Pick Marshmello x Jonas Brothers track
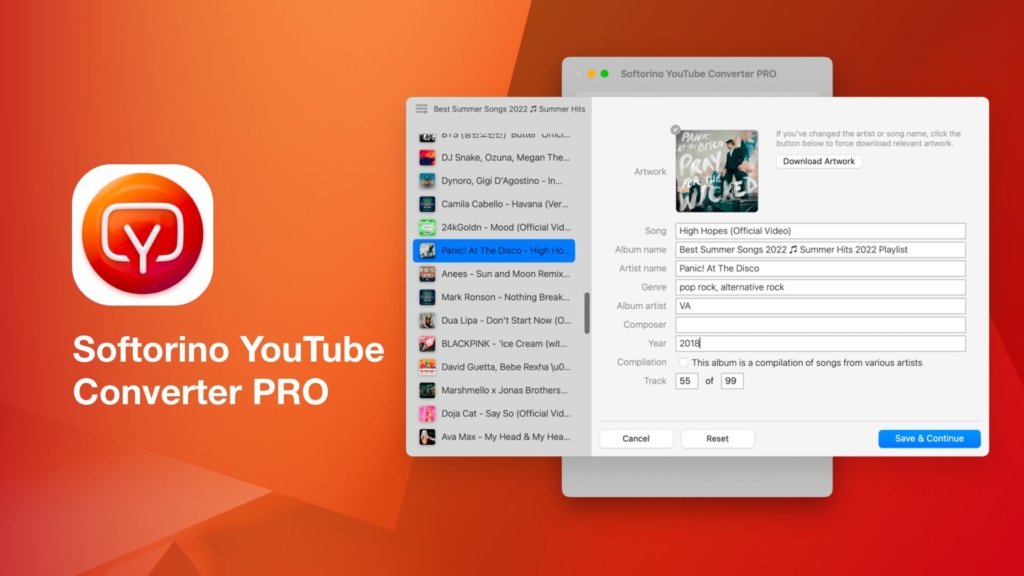1024x576 pixels. (494, 390)
